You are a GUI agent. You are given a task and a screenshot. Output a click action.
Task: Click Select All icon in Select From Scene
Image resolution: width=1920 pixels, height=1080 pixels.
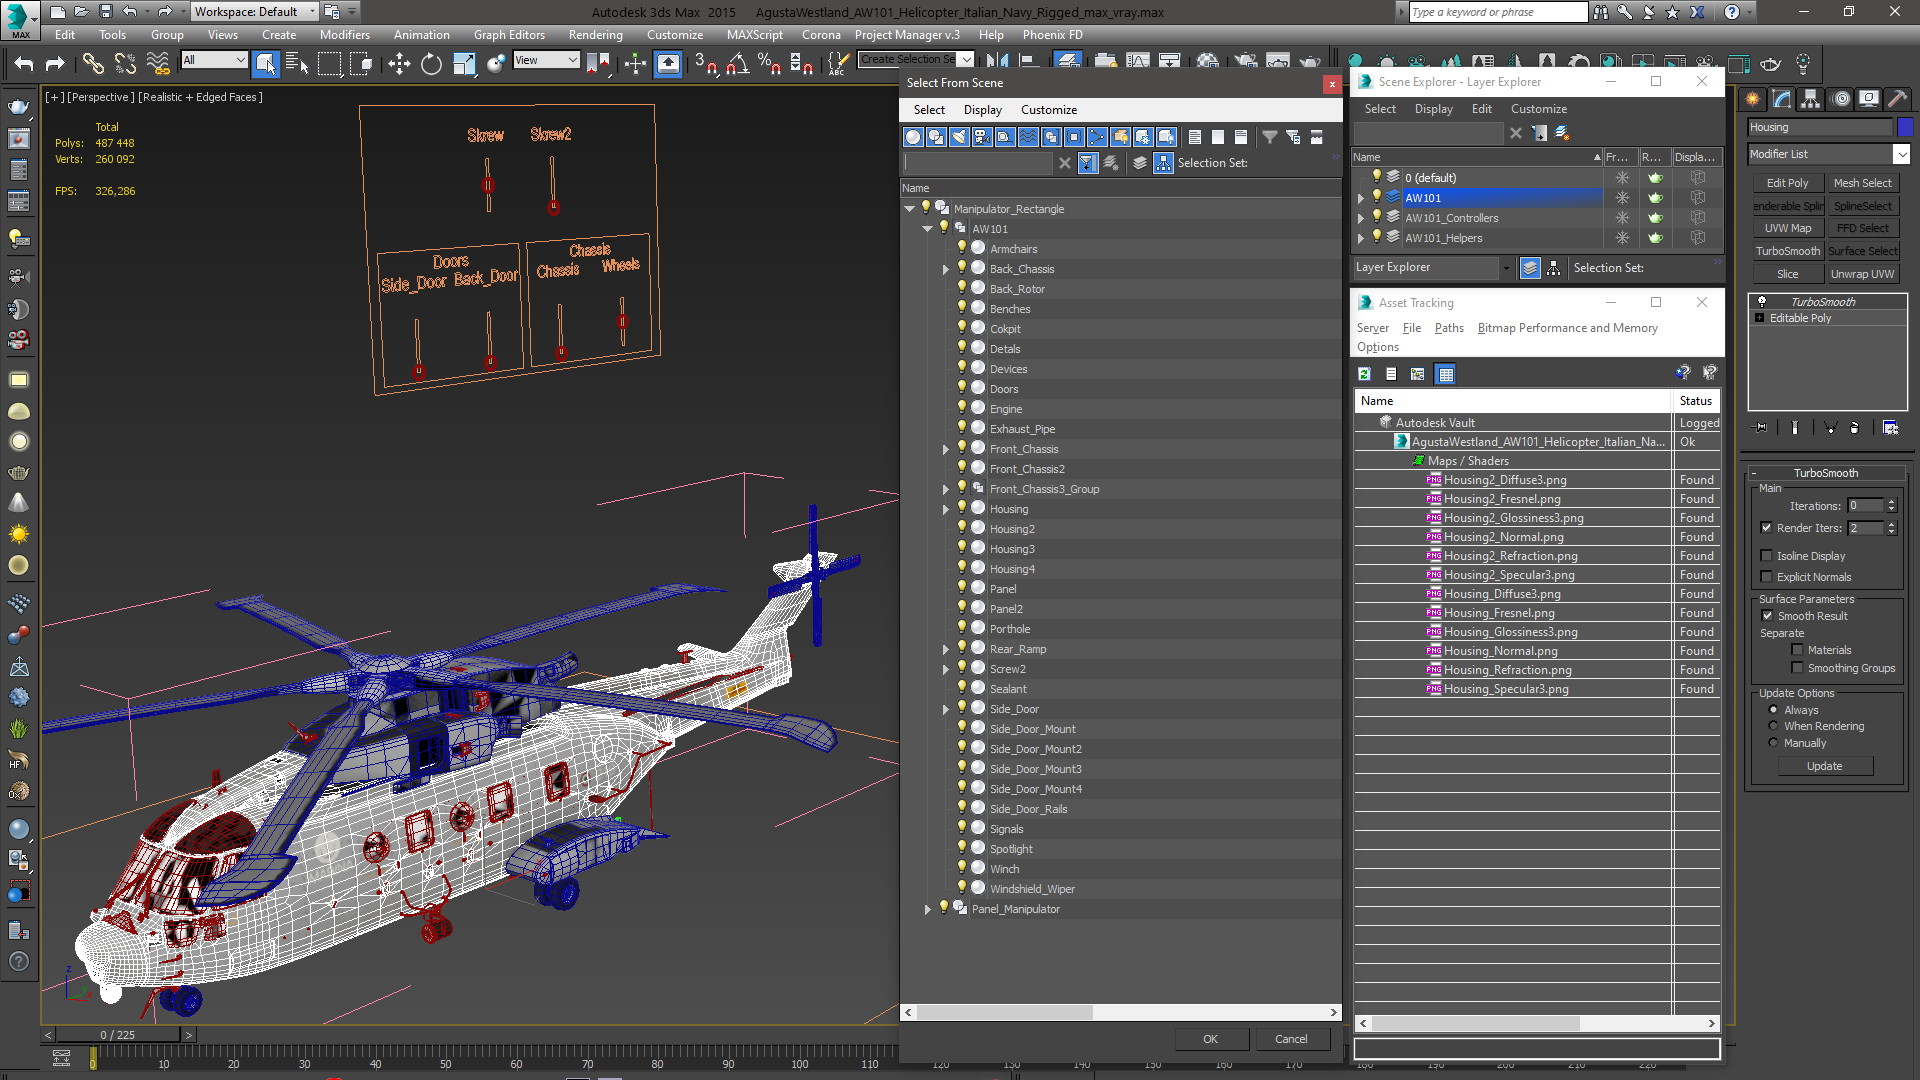[1195, 137]
